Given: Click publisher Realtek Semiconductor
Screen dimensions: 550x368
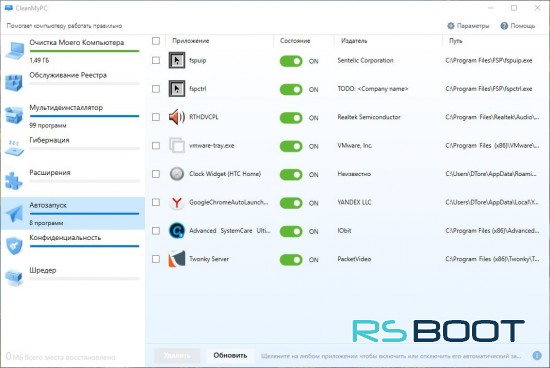Looking at the screenshot, I should 369,117.
